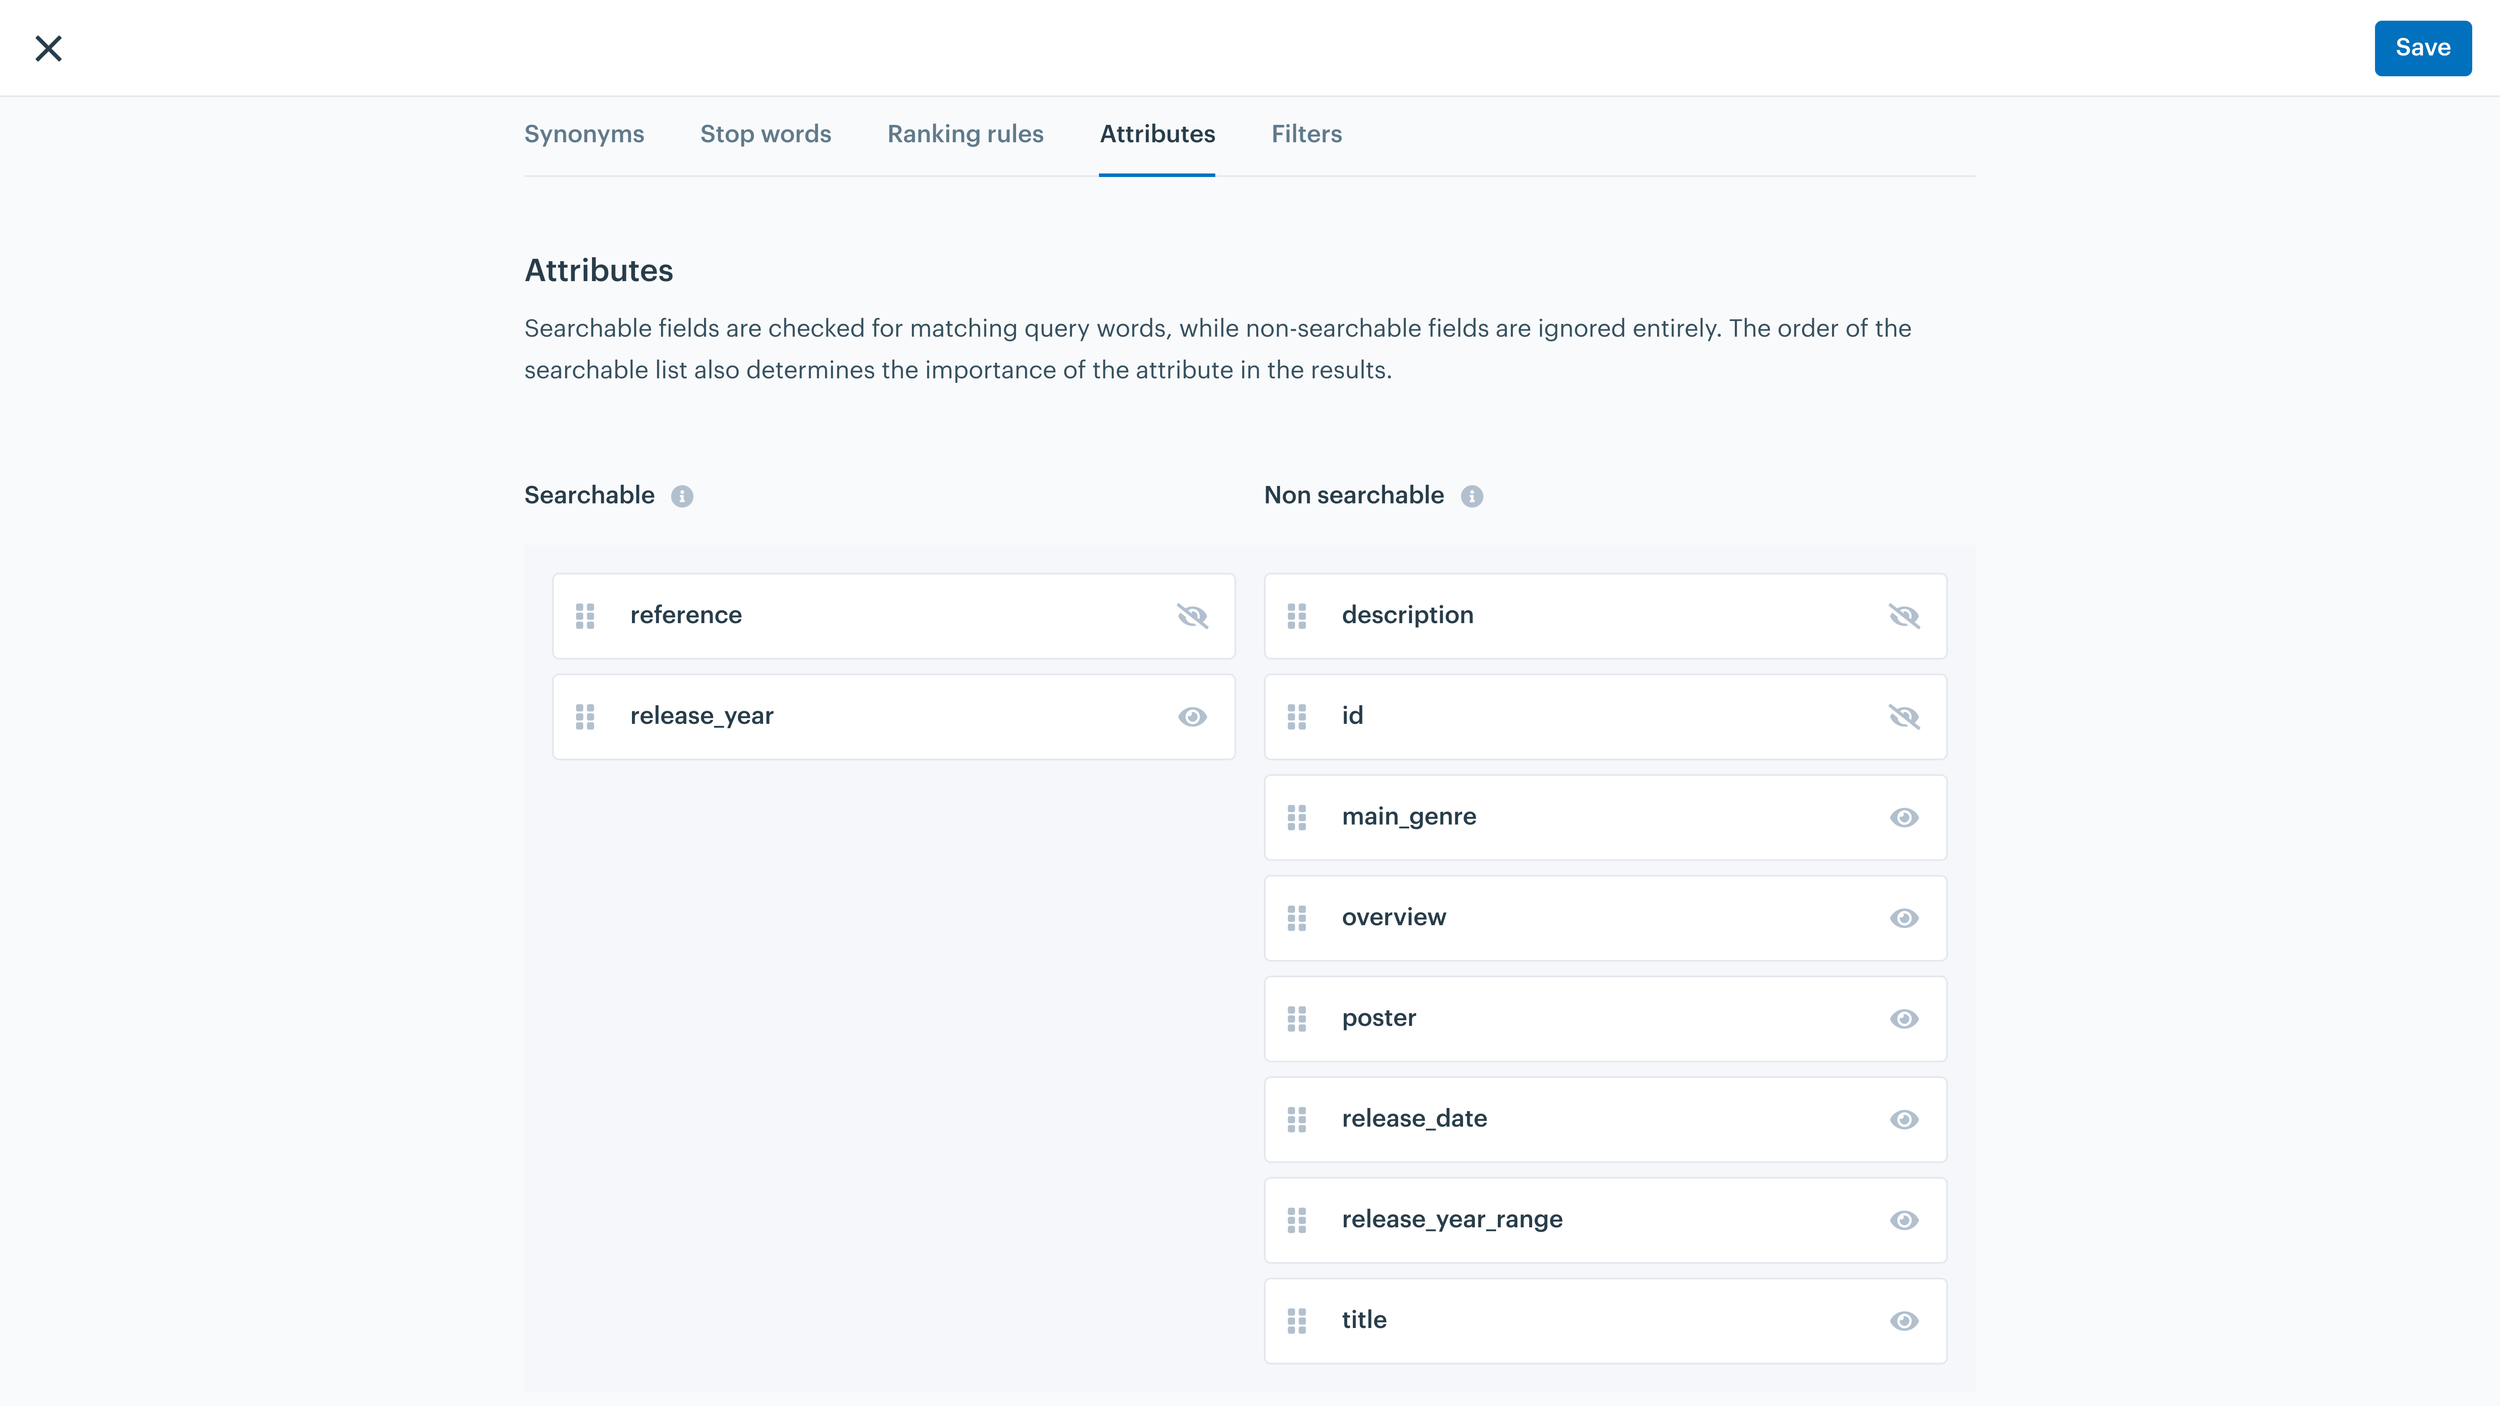Switch to the Synonyms tab
2500x1406 pixels.
tap(584, 134)
